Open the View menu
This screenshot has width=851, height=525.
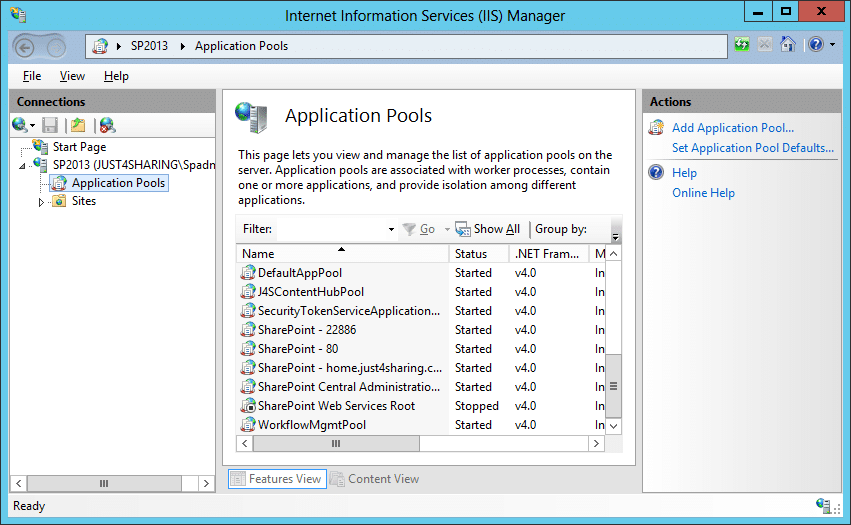point(72,76)
